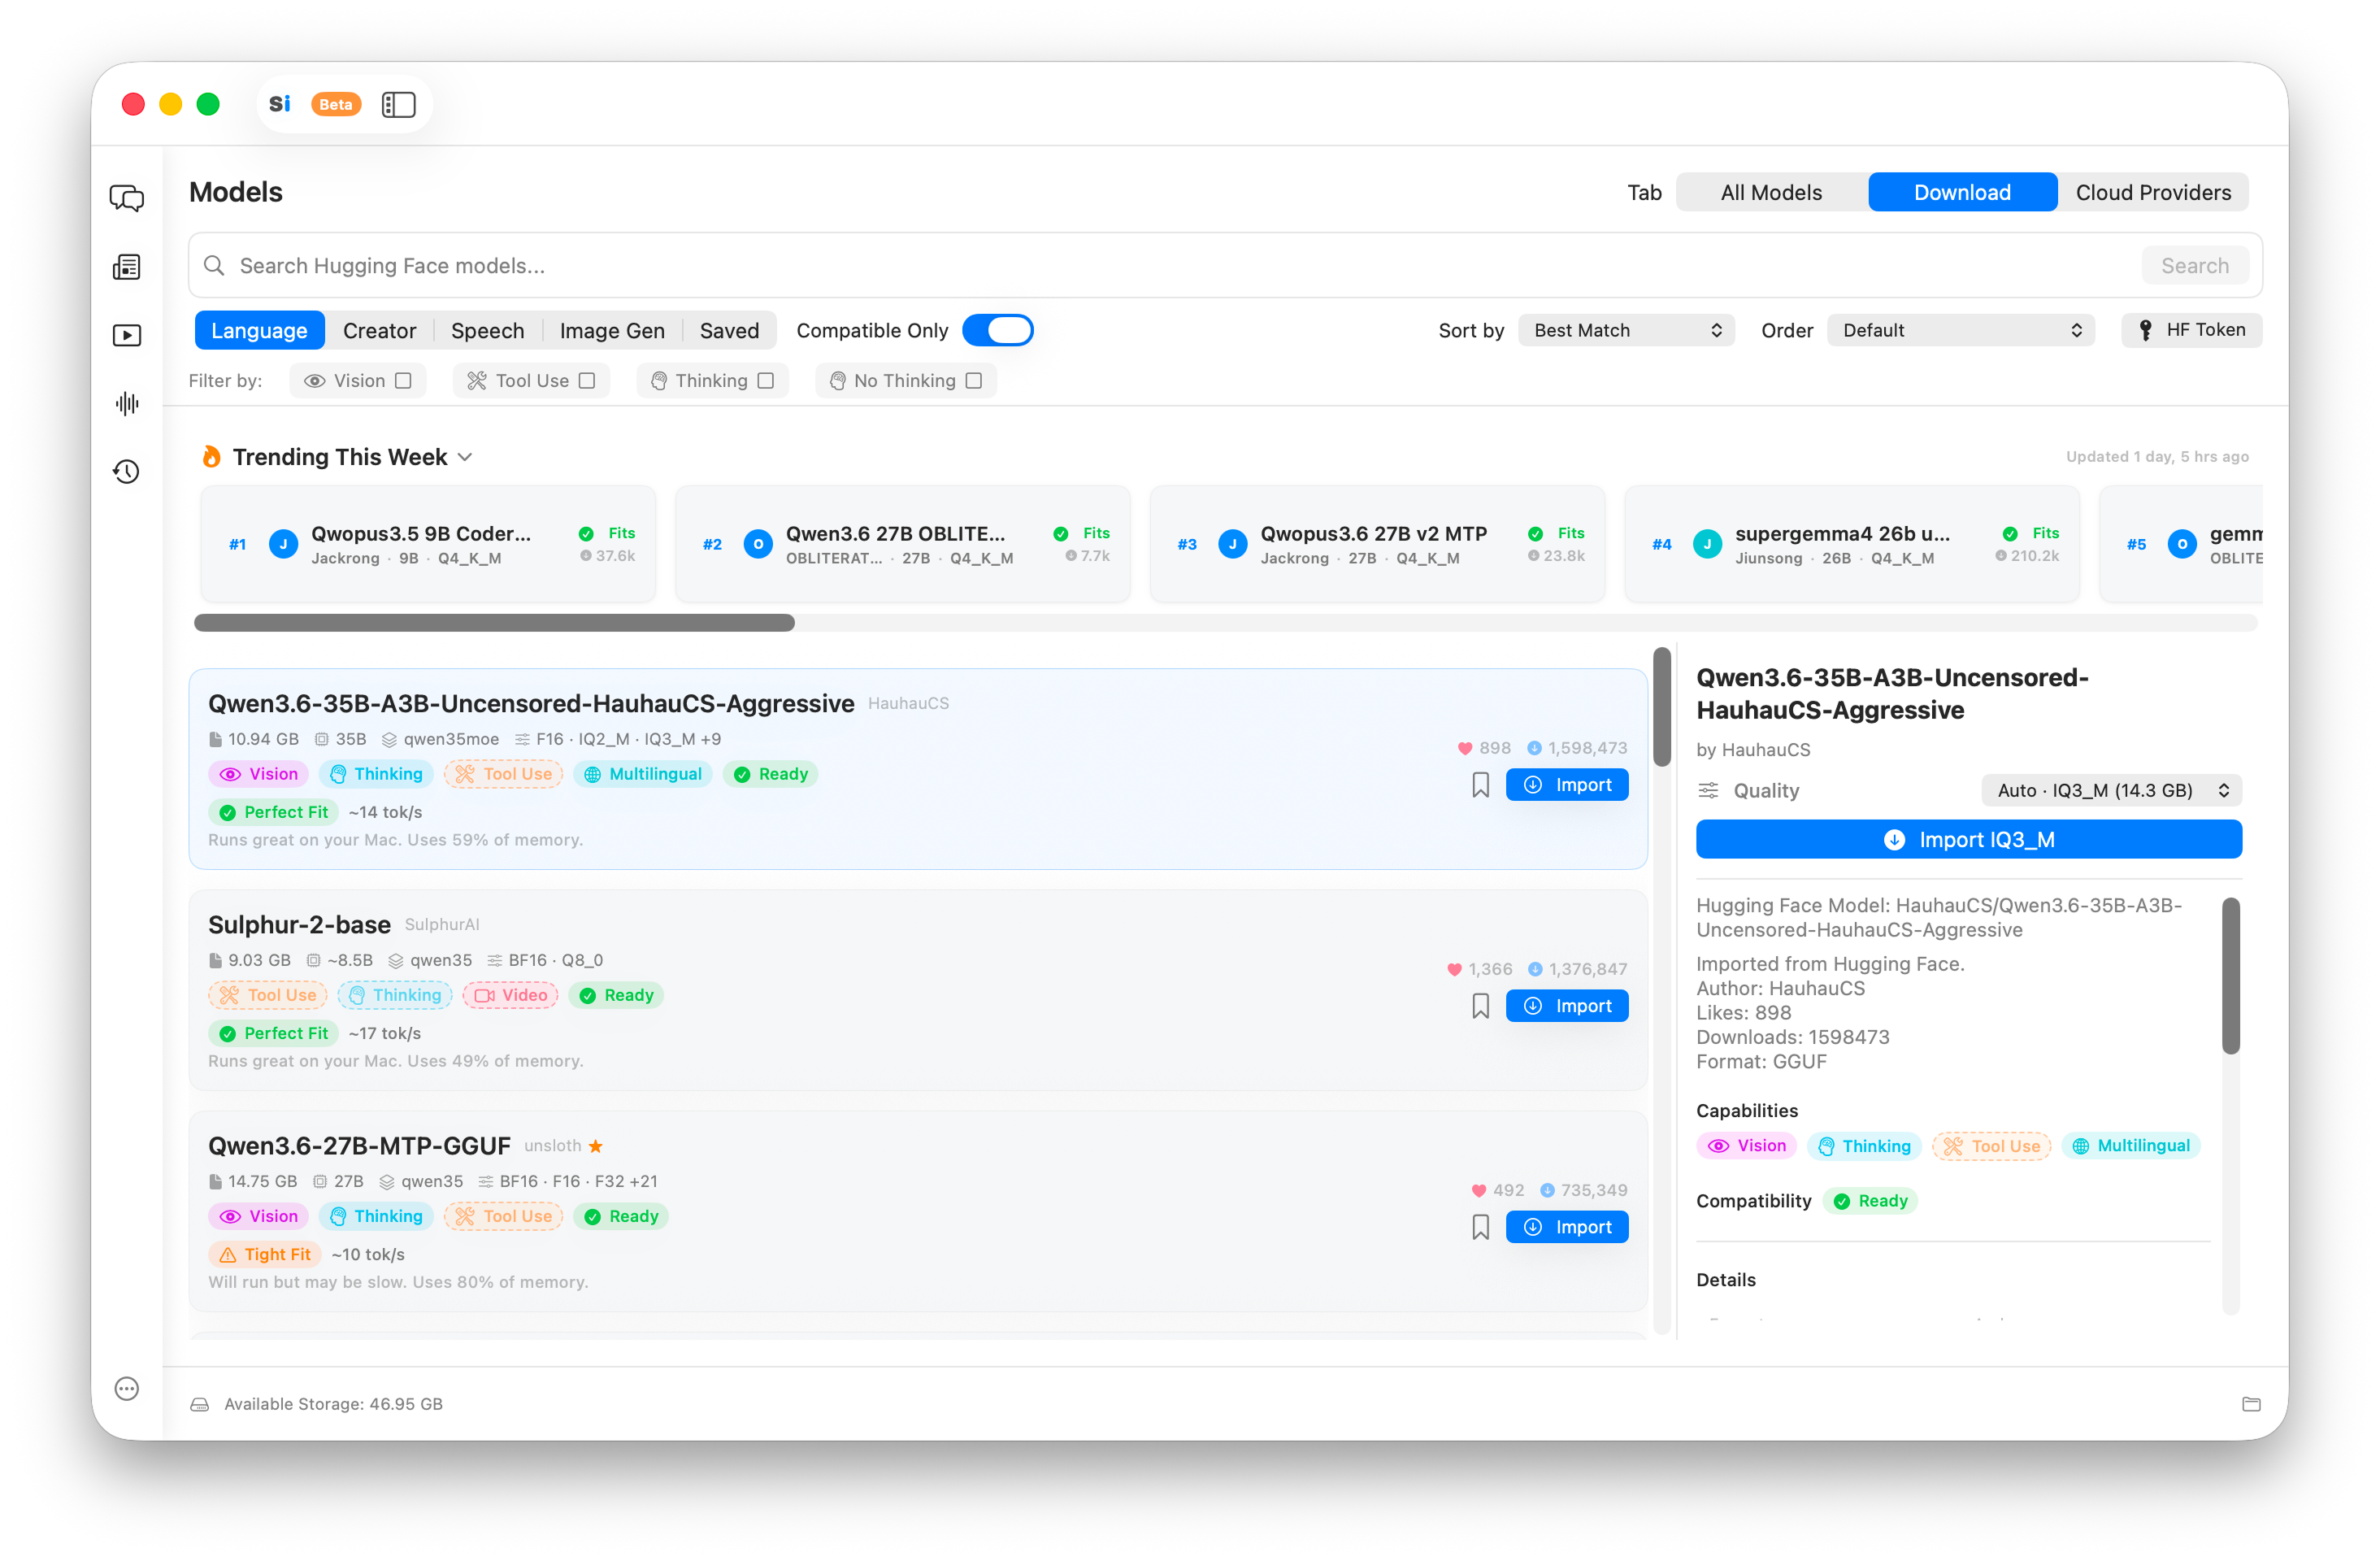Click Jackrong avatar on trending card #1
This screenshot has width=2380, height=1561.
point(284,544)
